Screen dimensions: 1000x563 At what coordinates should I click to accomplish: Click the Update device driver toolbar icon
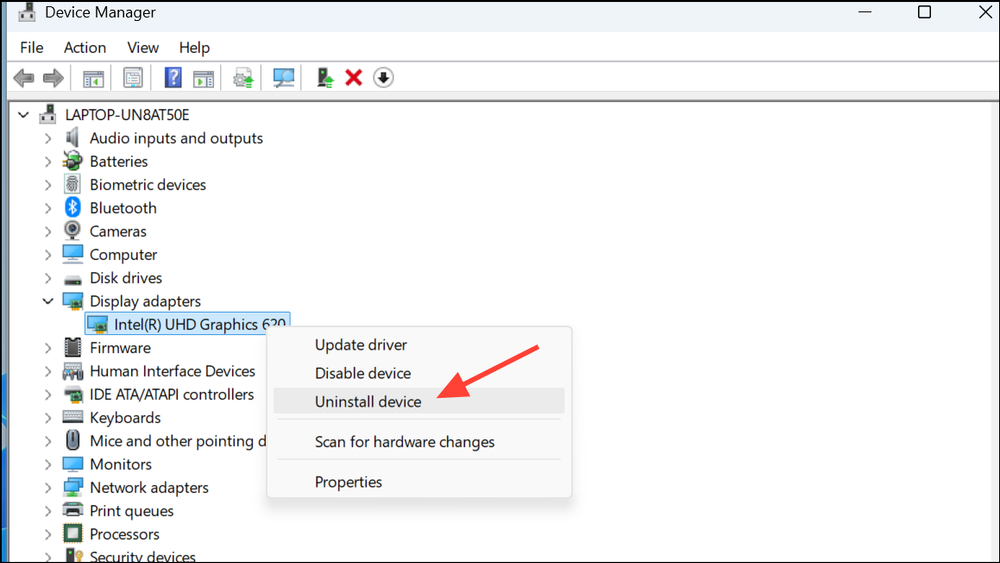pyautogui.click(x=243, y=78)
